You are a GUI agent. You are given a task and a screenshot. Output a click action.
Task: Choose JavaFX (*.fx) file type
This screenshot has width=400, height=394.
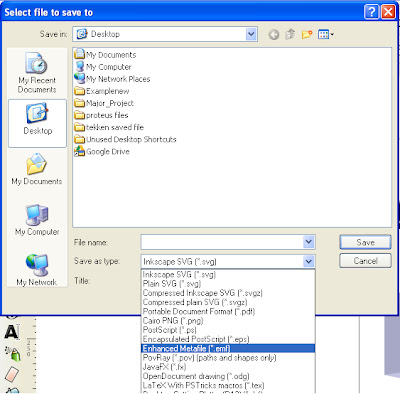(228, 367)
